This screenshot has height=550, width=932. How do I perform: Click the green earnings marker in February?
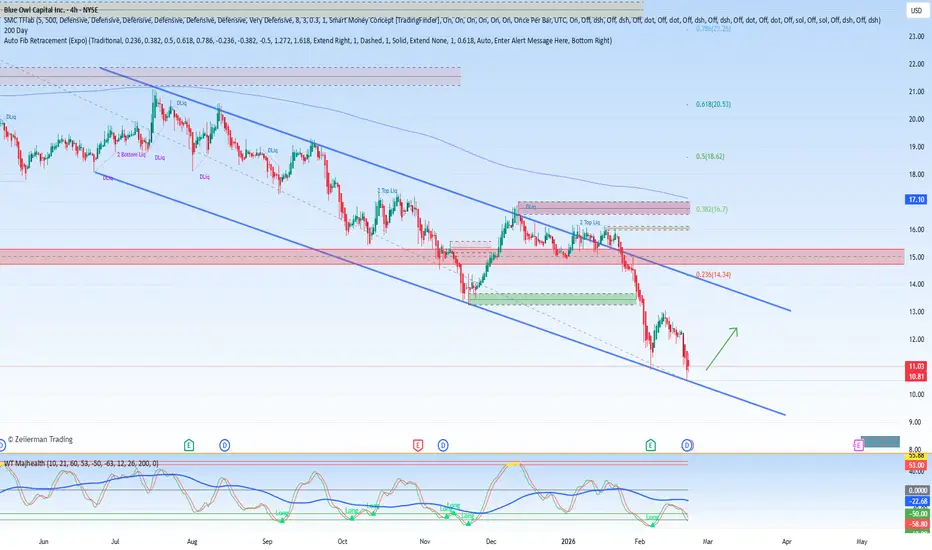coord(651,445)
